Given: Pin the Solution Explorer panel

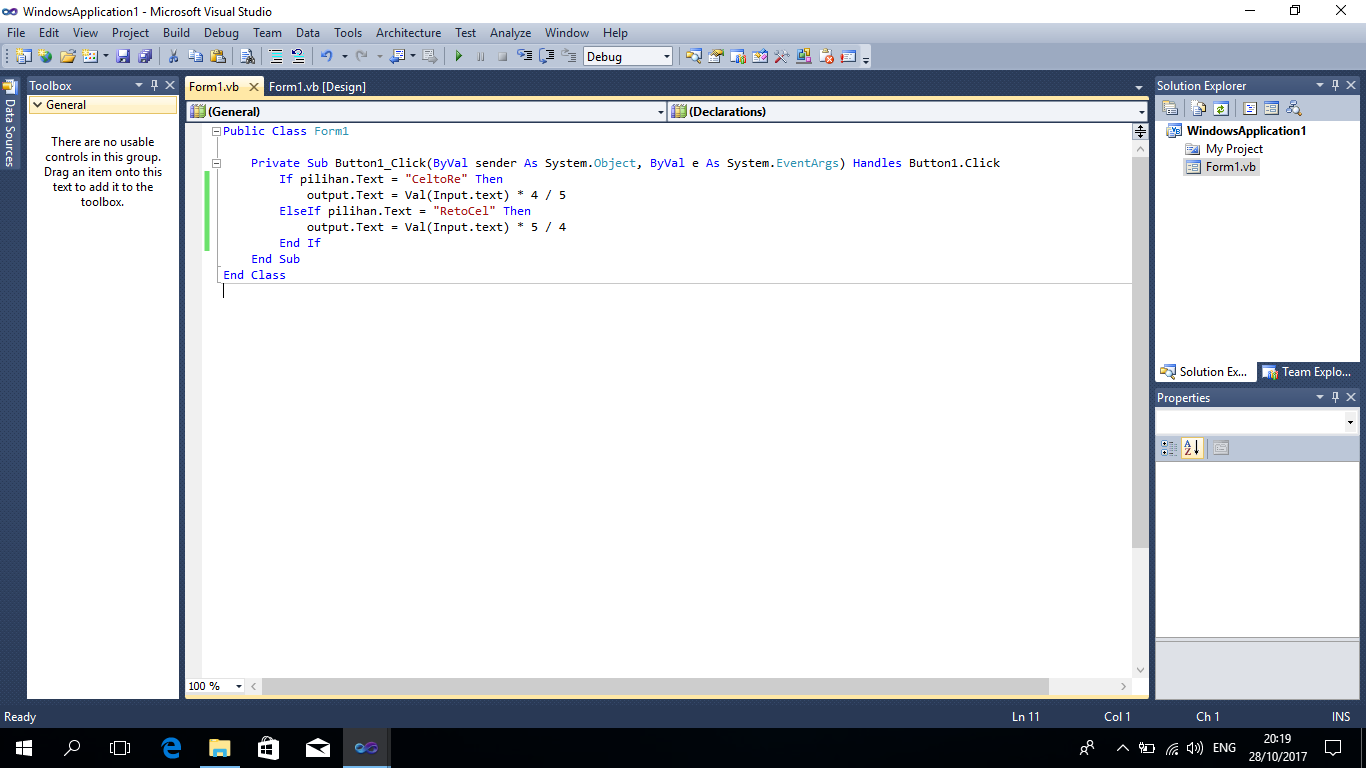Looking at the screenshot, I should [1335, 85].
